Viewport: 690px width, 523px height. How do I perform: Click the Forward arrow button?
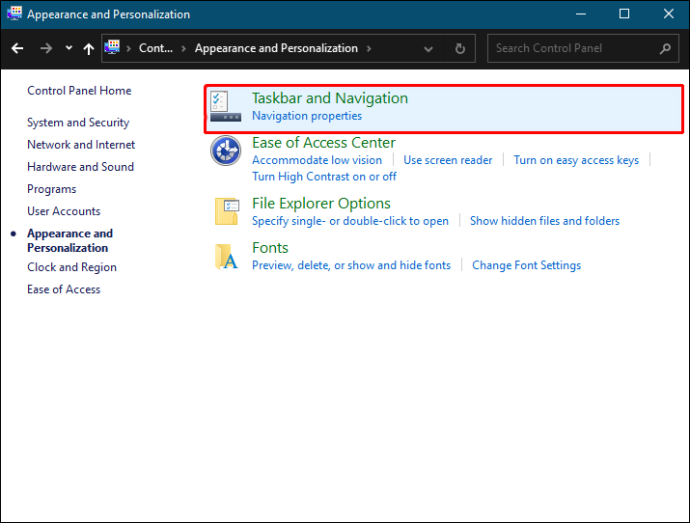[x=46, y=48]
